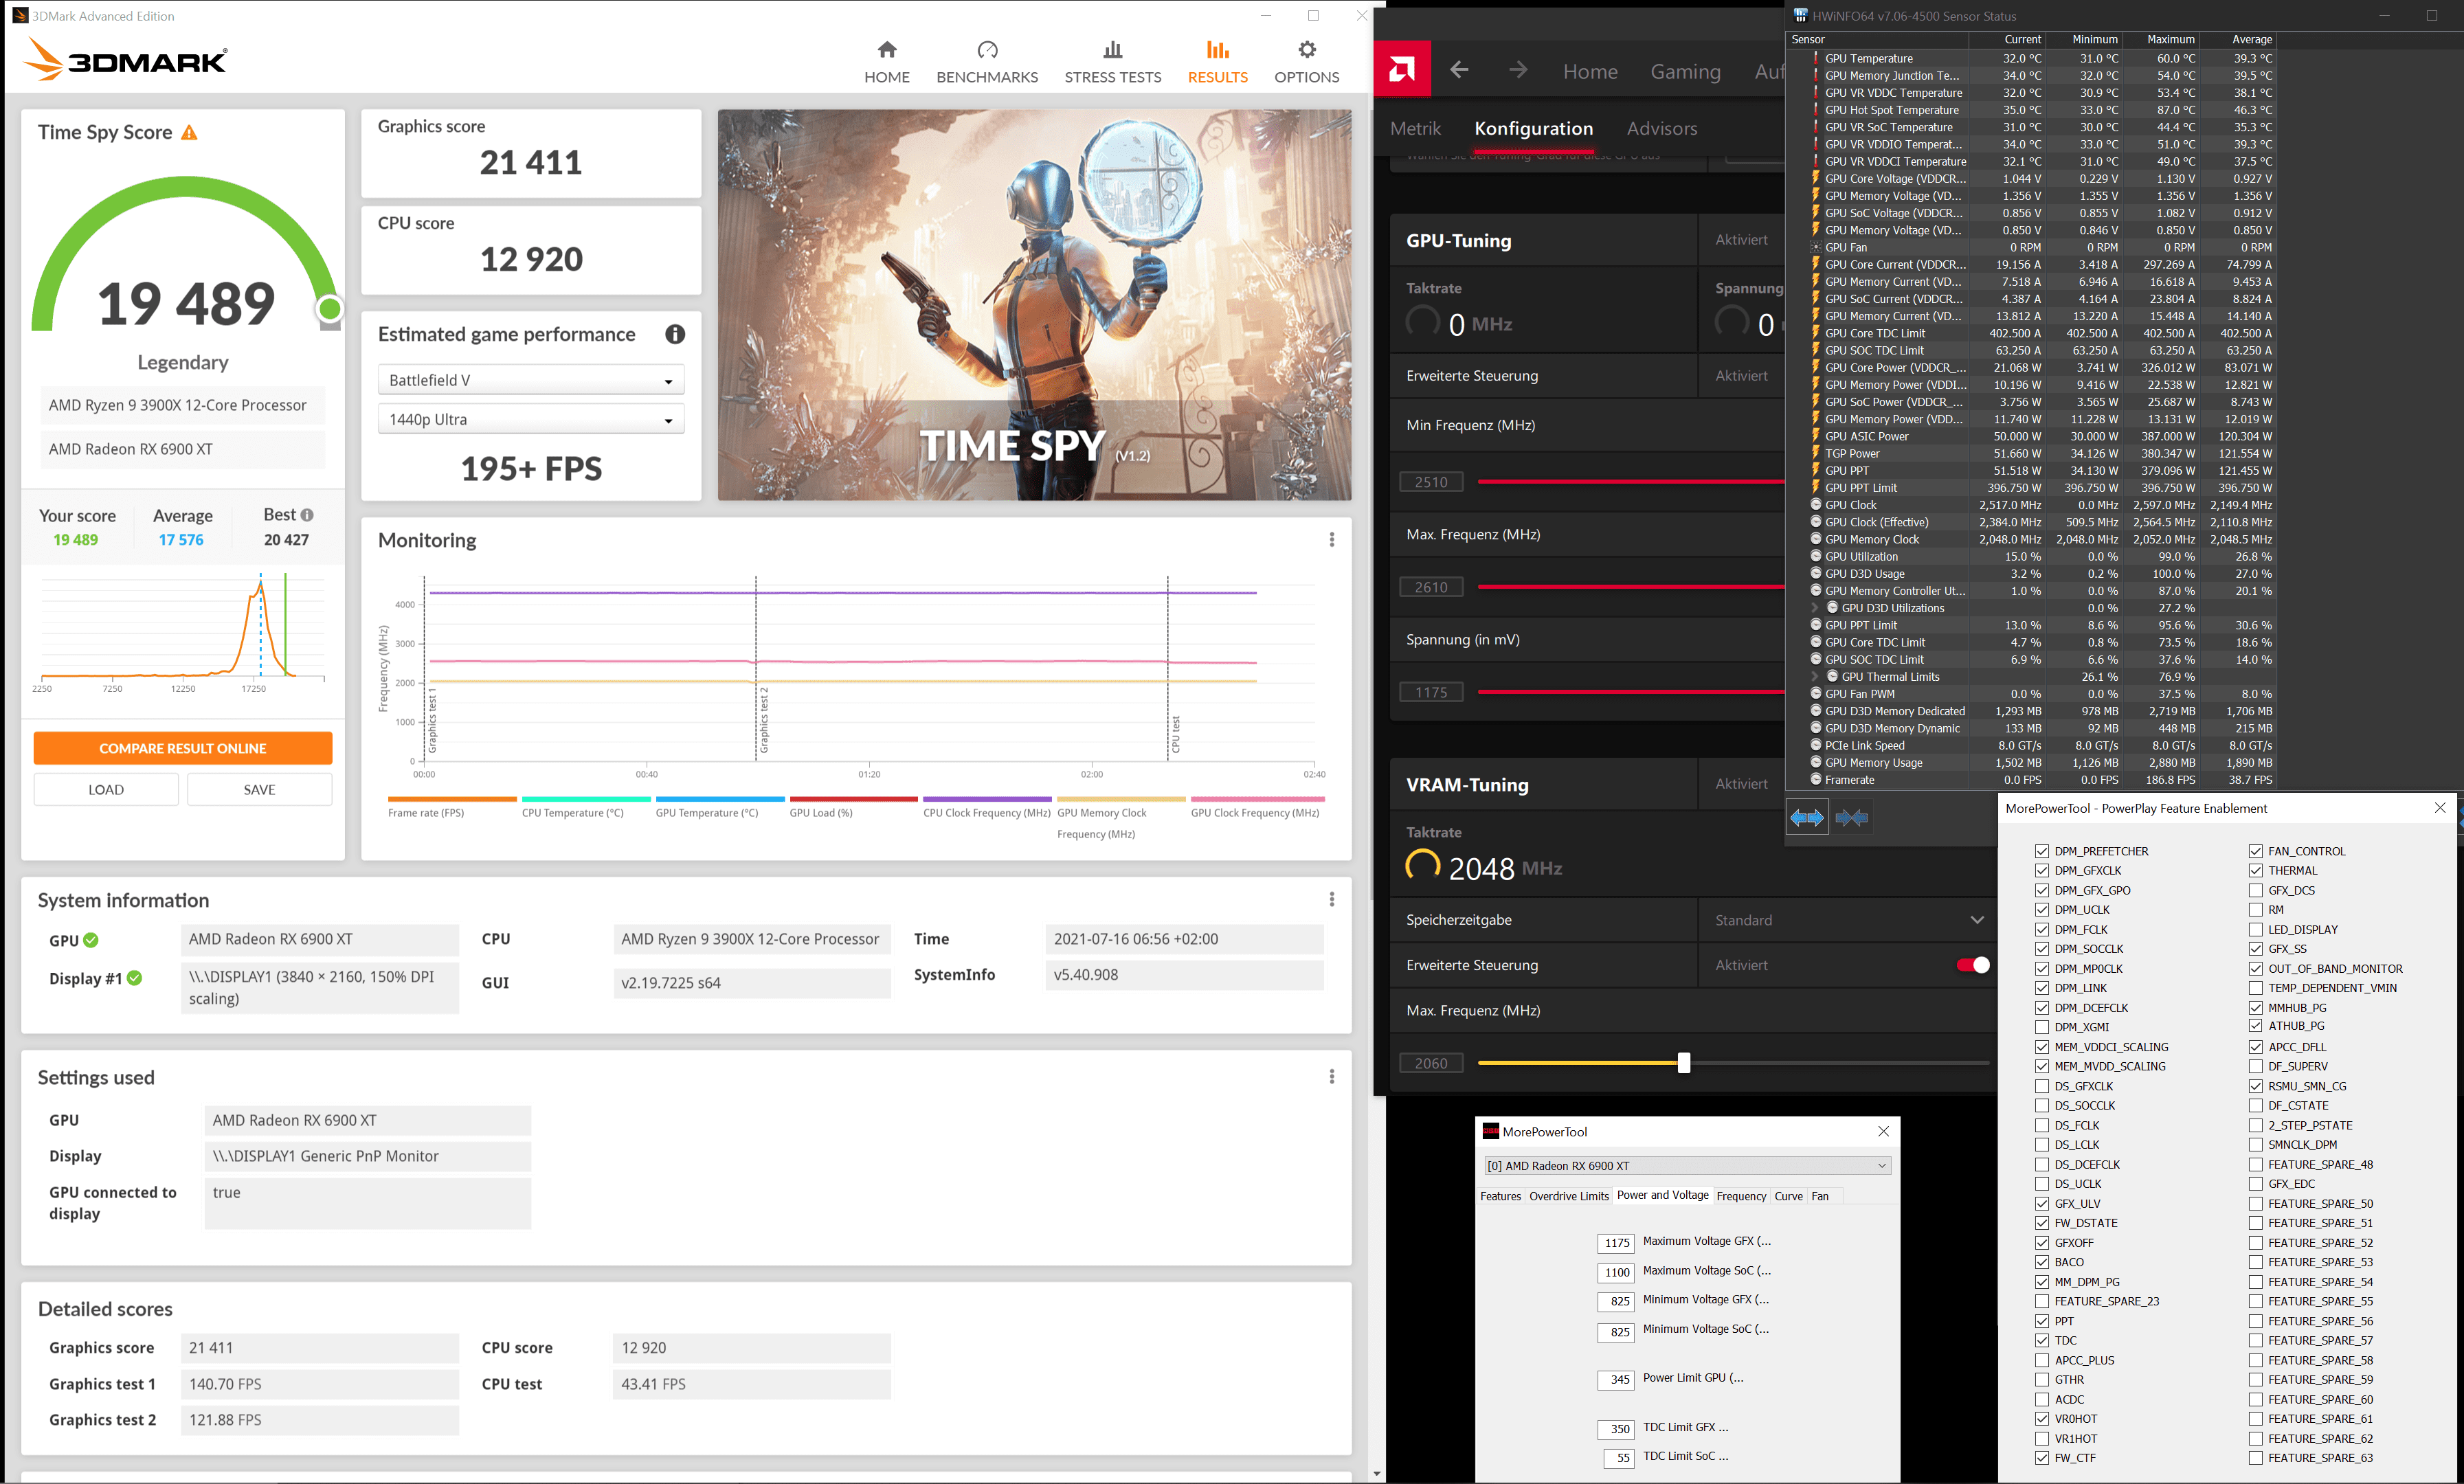Screen dimensions: 2464x1484
Task: Open the Overdrive Limits tab
Action: 1568,1196
